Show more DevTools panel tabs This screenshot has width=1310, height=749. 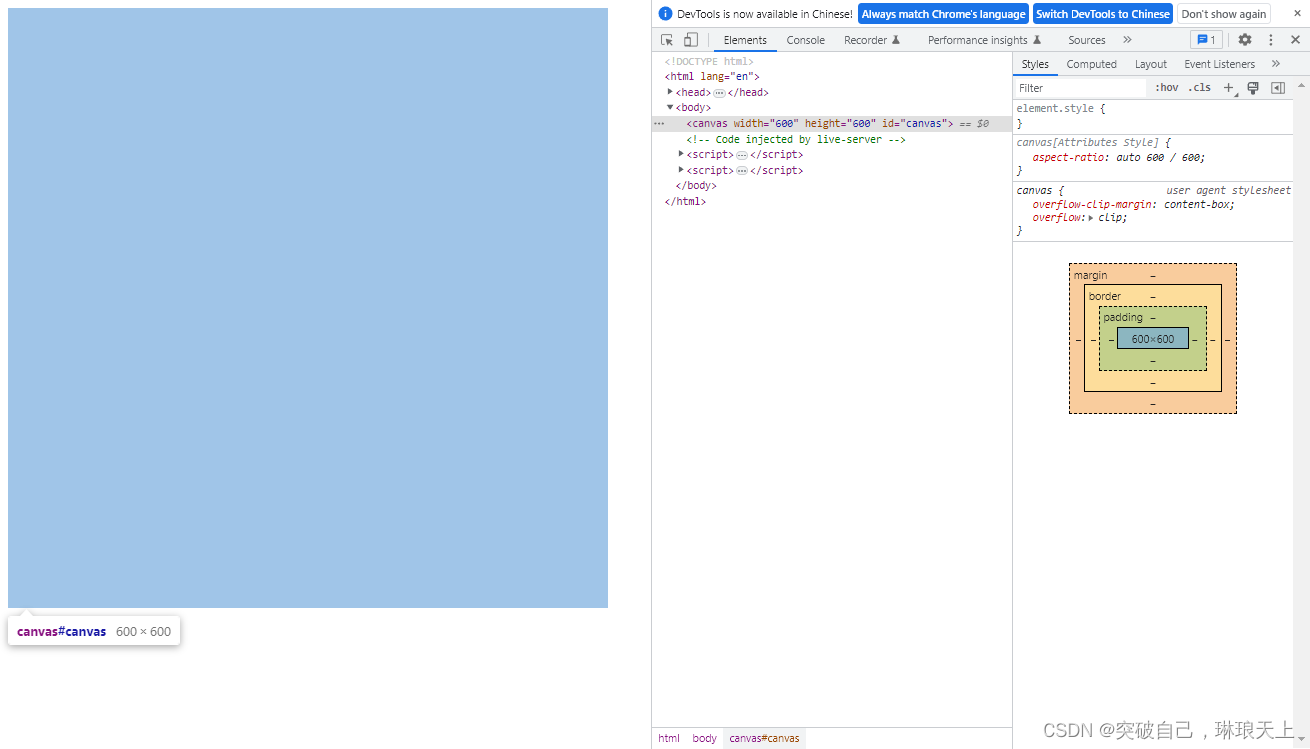(x=1127, y=40)
